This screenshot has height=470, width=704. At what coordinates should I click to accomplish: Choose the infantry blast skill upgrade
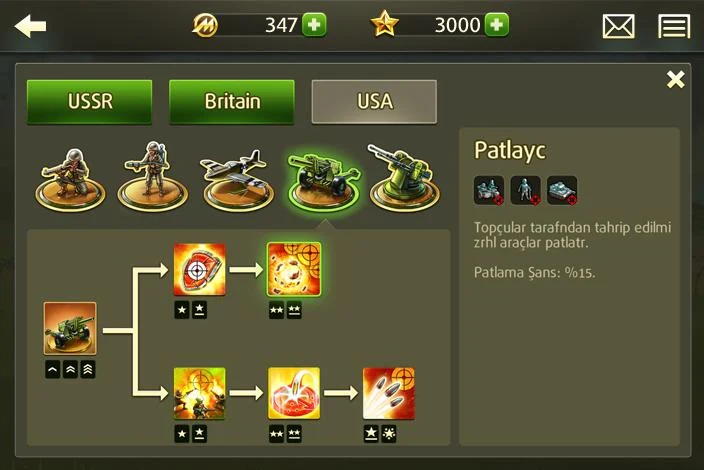click(x=199, y=394)
